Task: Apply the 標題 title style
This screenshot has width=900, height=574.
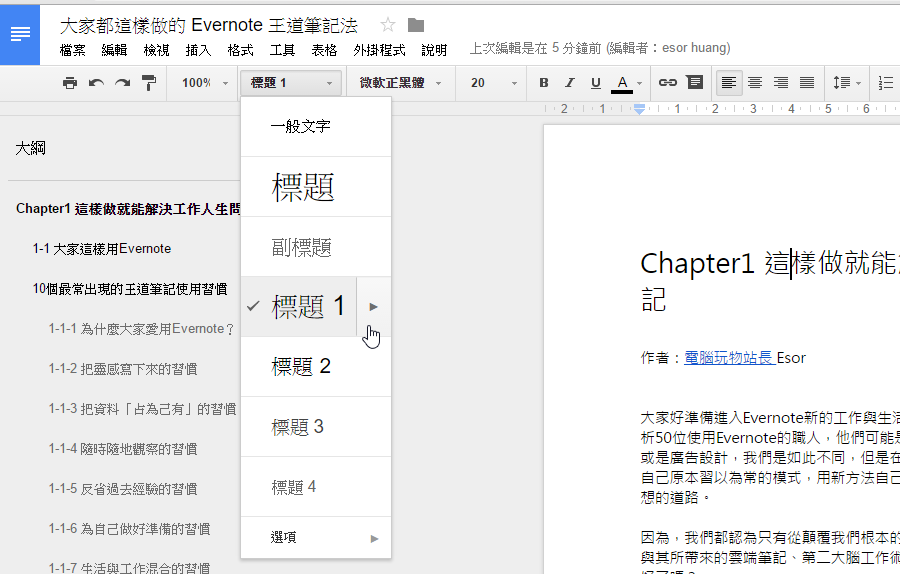Action: point(316,187)
